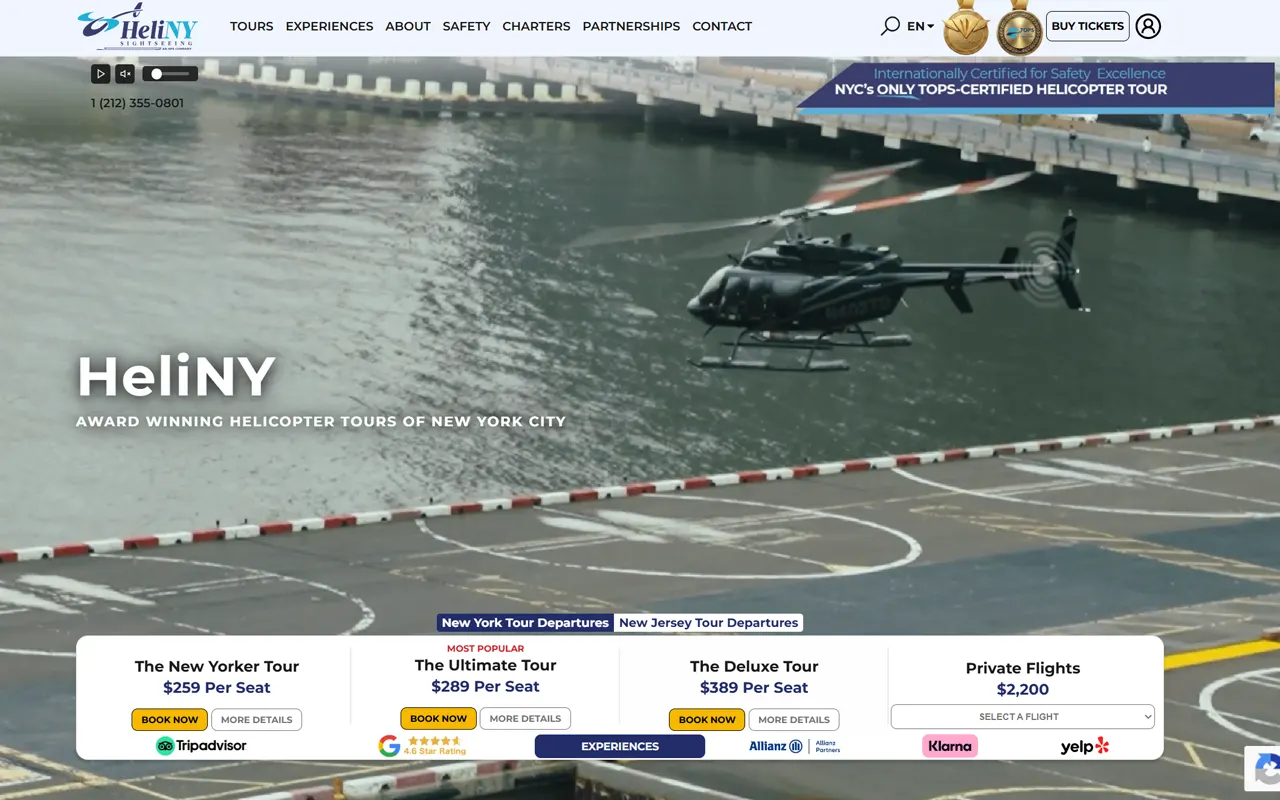The width and height of the screenshot is (1280, 800).
Task: Click the HeliNY Sightseeing logo
Action: pyautogui.click(x=138, y=27)
